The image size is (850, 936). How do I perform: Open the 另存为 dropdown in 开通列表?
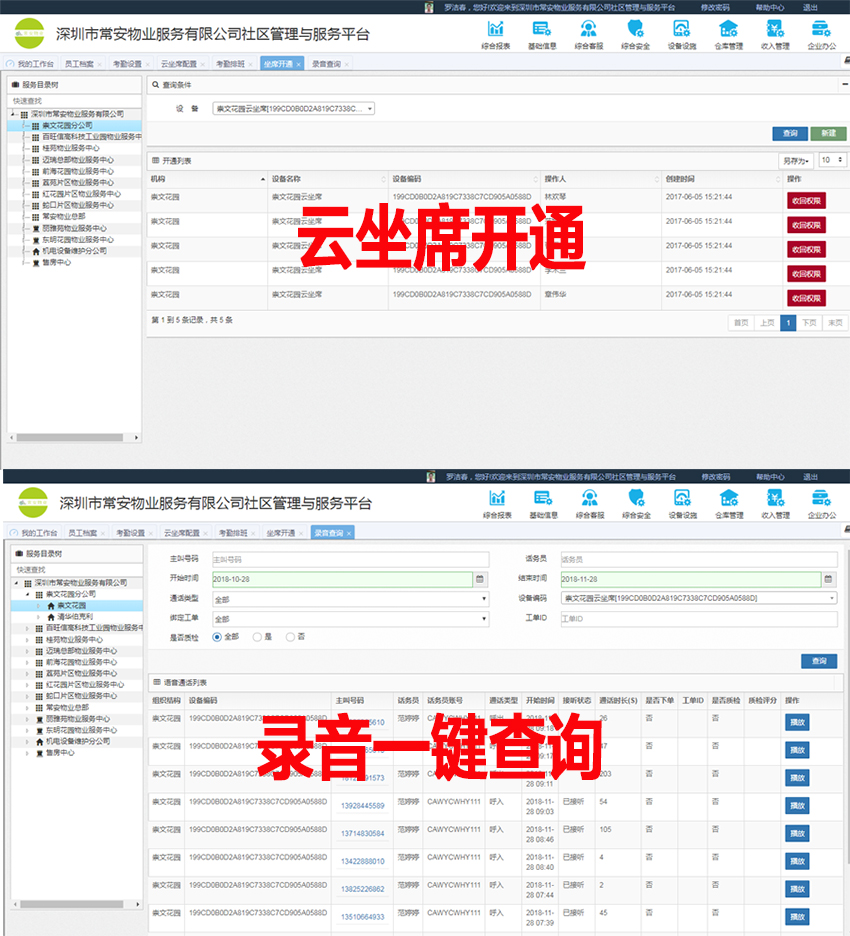click(x=796, y=160)
